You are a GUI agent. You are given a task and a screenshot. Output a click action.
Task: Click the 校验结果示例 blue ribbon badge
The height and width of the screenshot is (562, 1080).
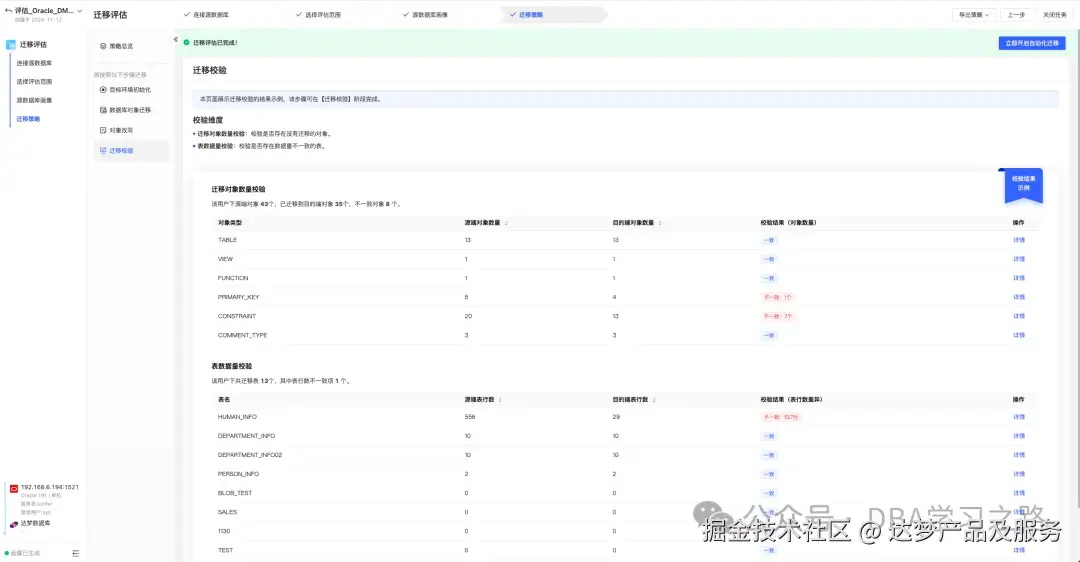(1024, 185)
